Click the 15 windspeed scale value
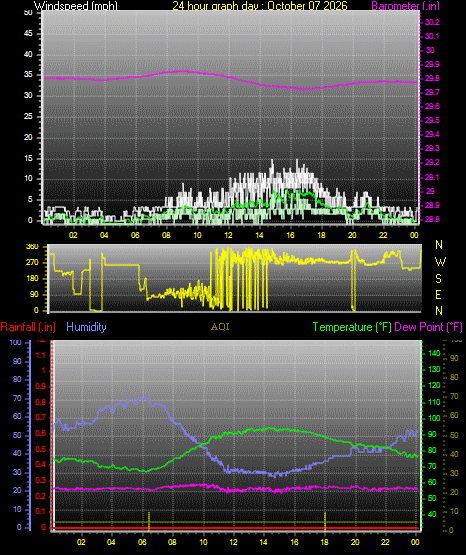The height and width of the screenshot is (555, 466). click(28, 158)
